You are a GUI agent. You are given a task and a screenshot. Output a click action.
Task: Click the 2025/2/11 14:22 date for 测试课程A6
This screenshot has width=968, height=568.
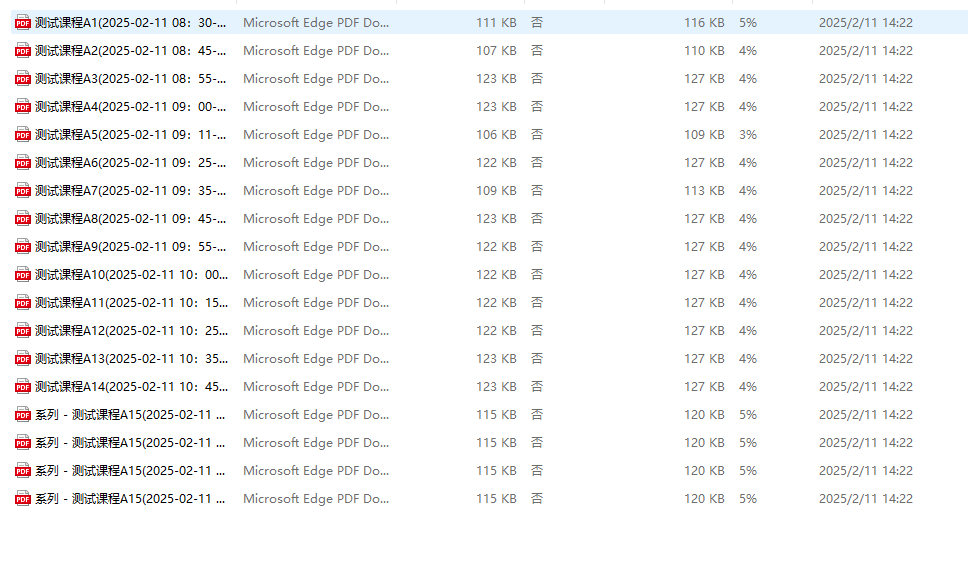pos(866,162)
